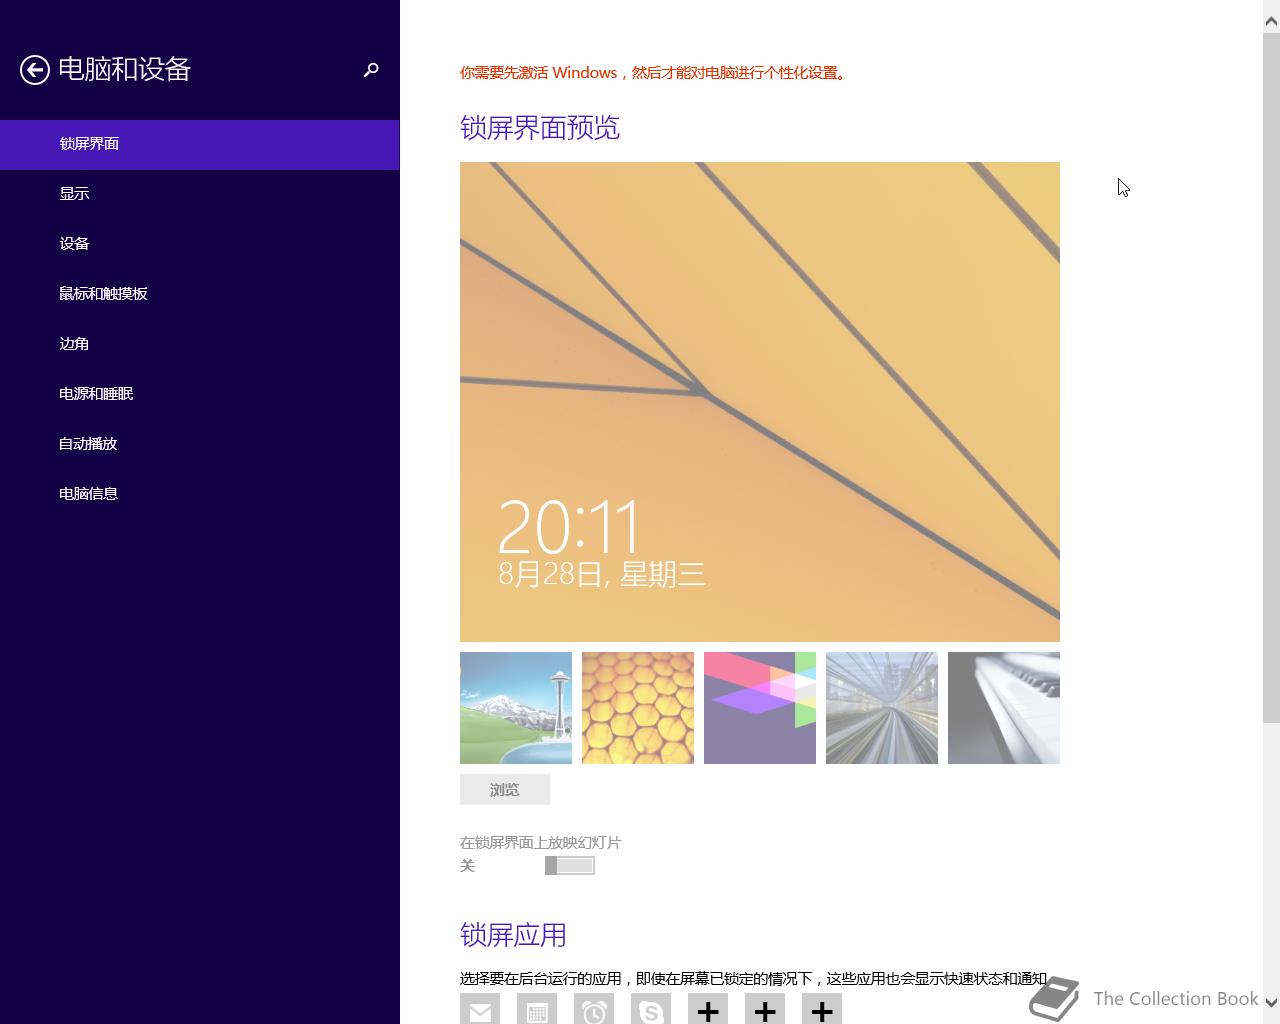Open the search magnifier in the sidebar
The image size is (1280, 1024).
click(x=371, y=70)
